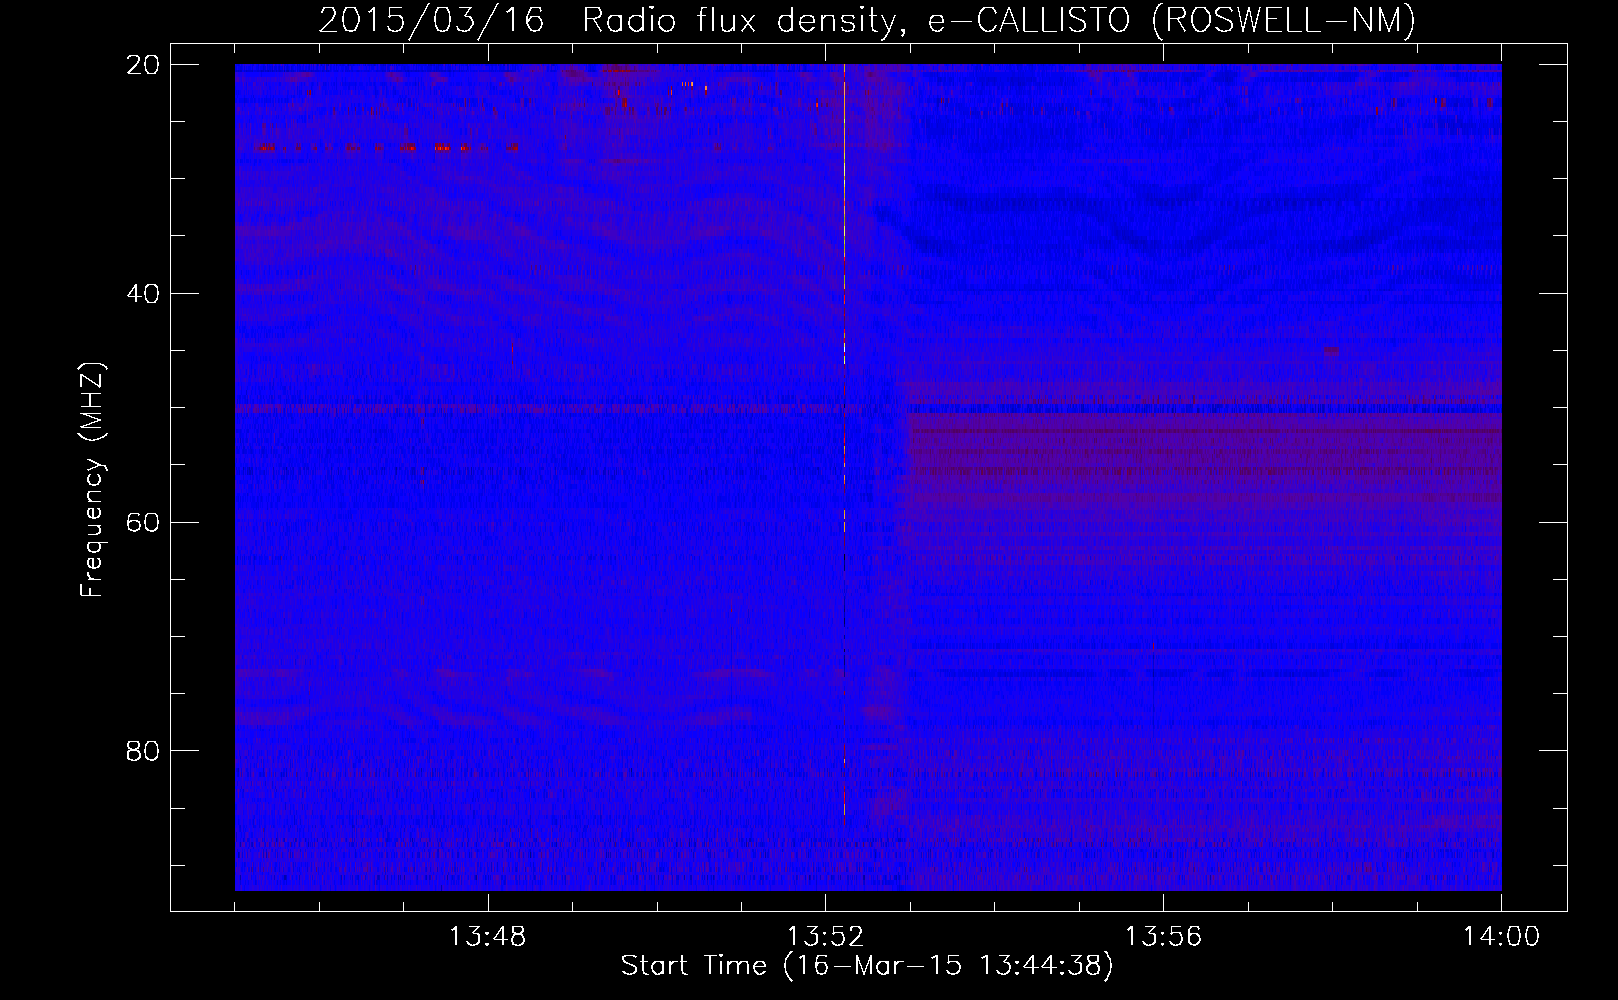Click the 40 frequency tick label
The width and height of the screenshot is (1618, 1000).
[143, 294]
